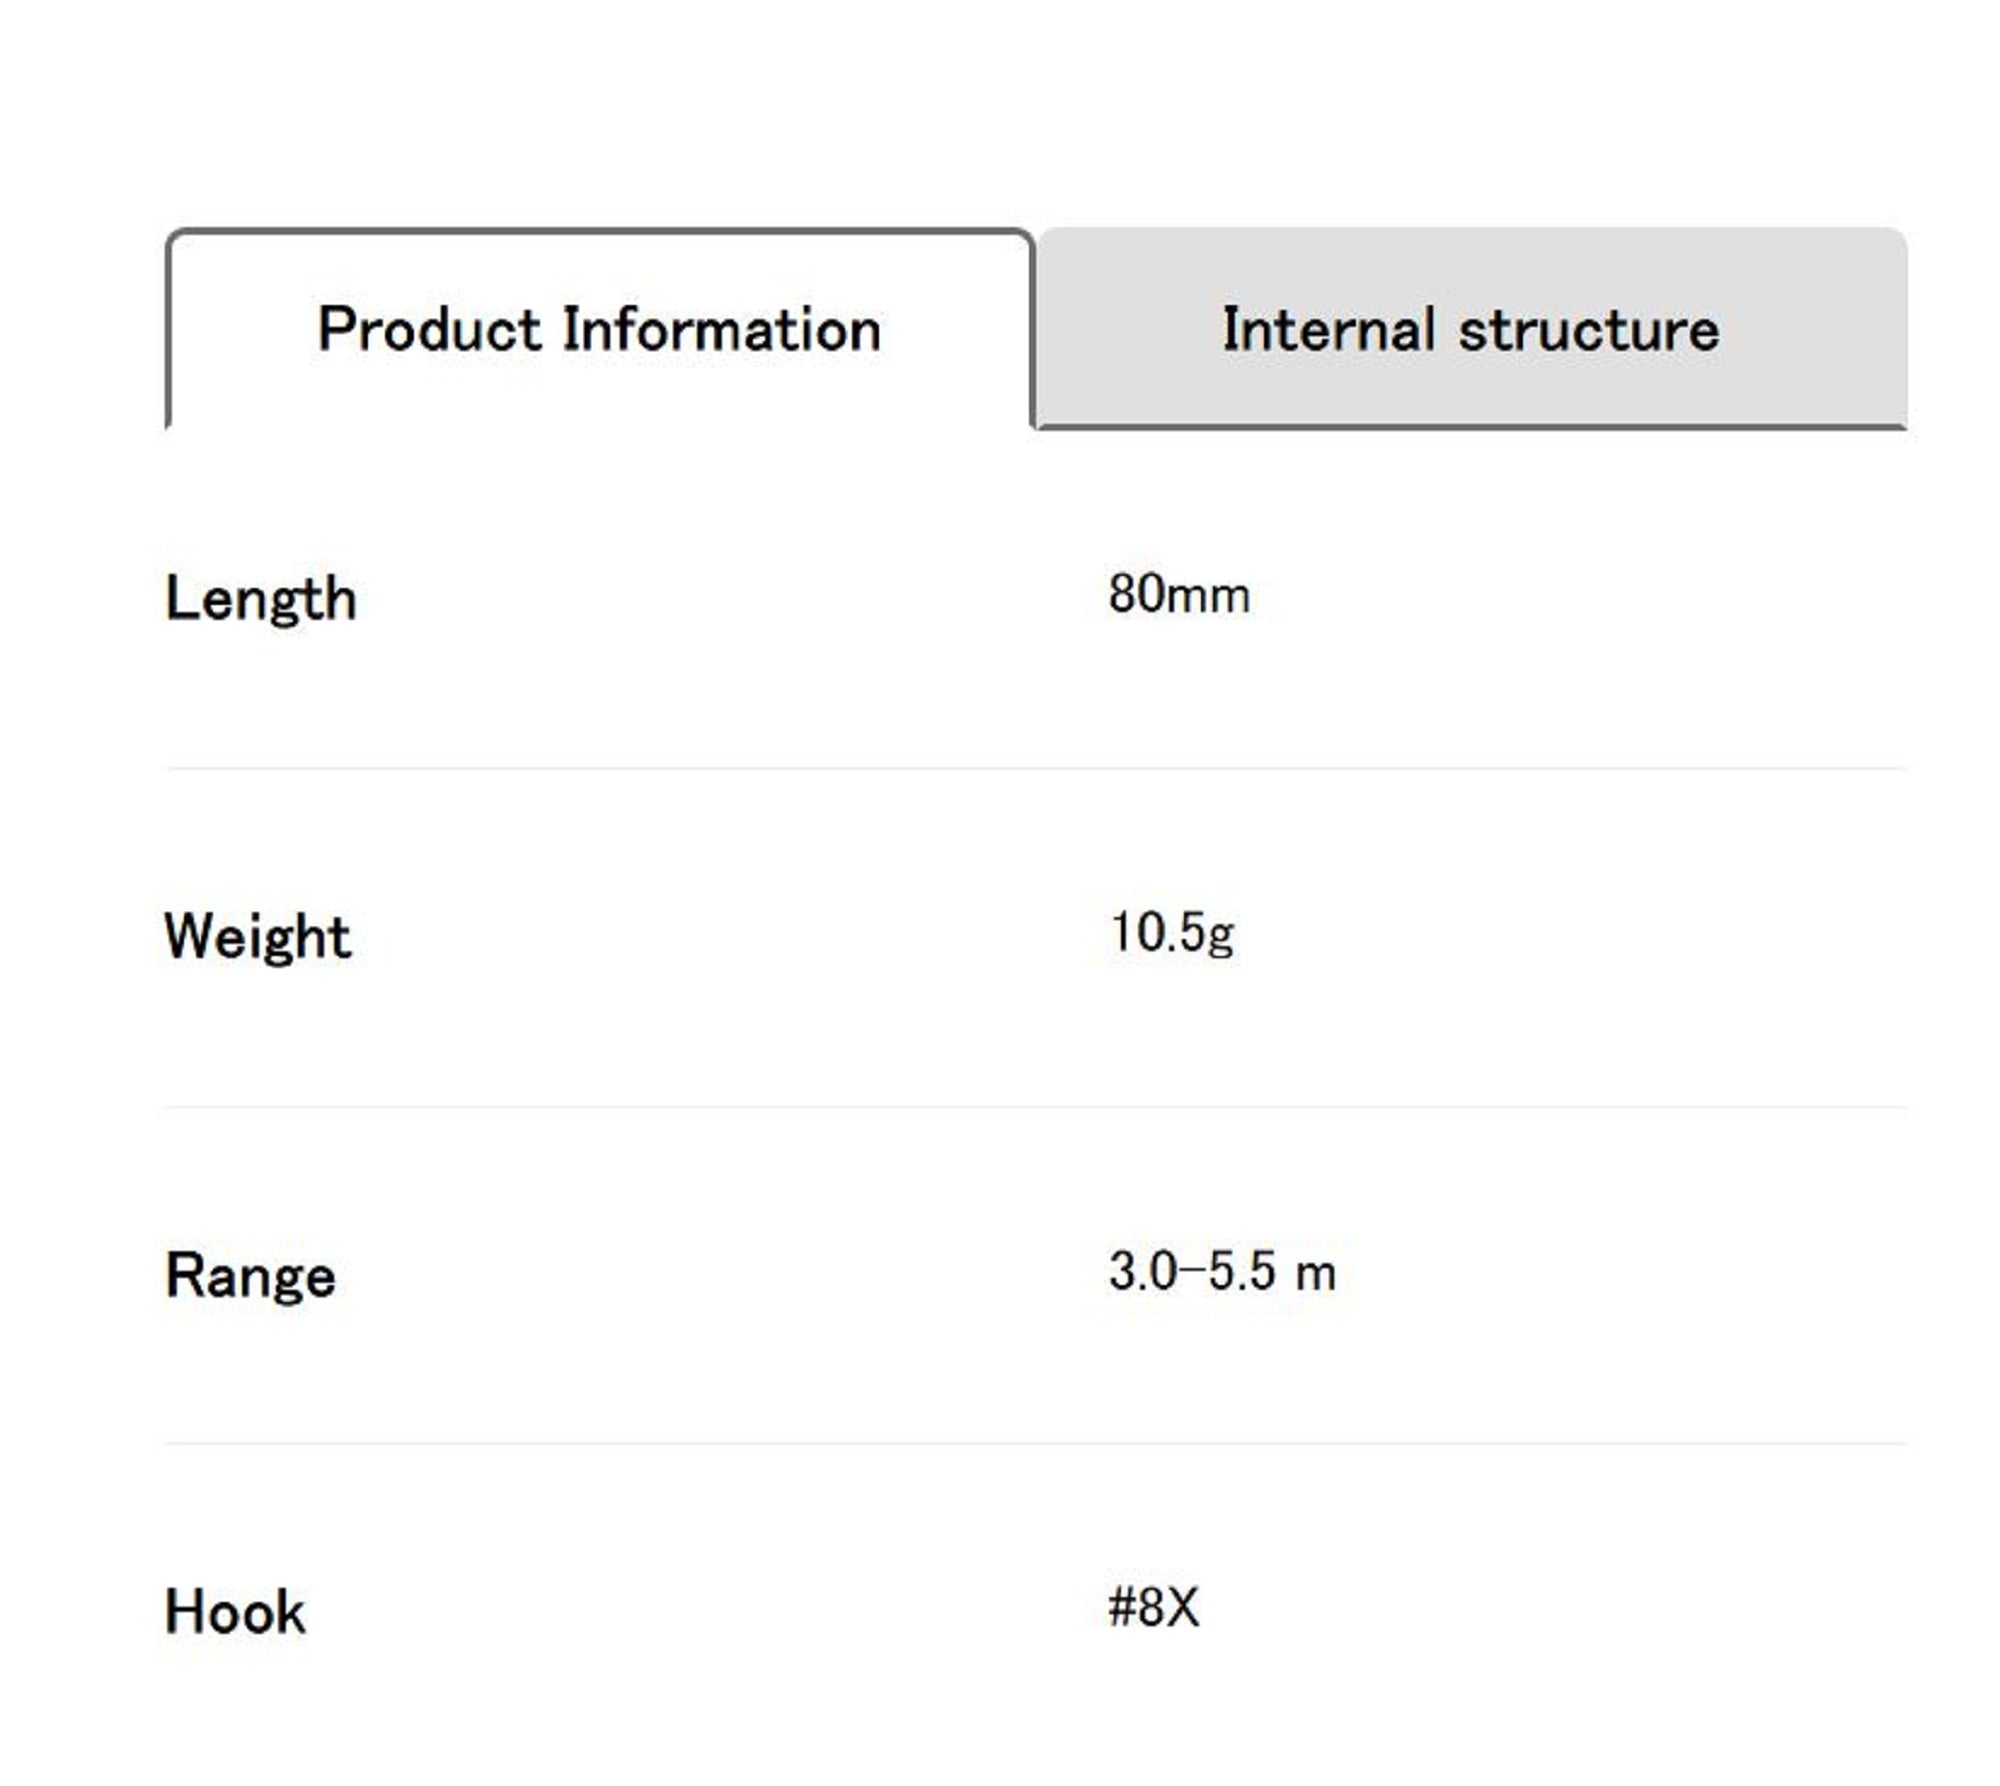
Task: Click the word "structure" in inactive tab
Action: coord(1589,329)
